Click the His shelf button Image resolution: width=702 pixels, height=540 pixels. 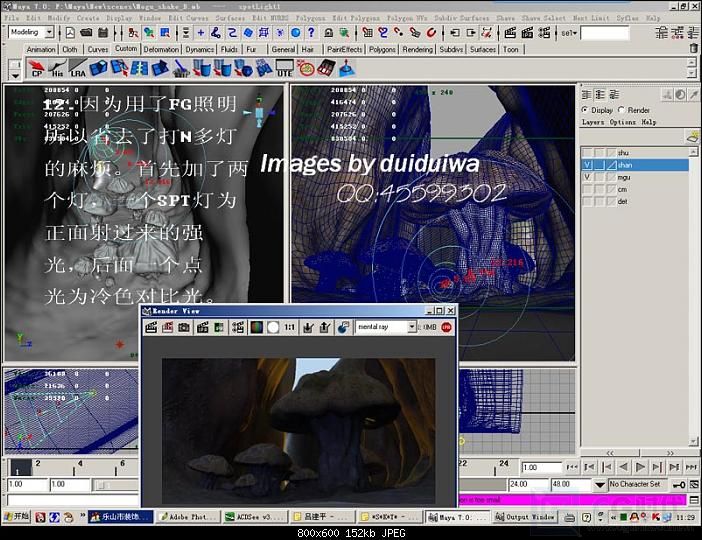pyautogui.click(x=57, y=69)
